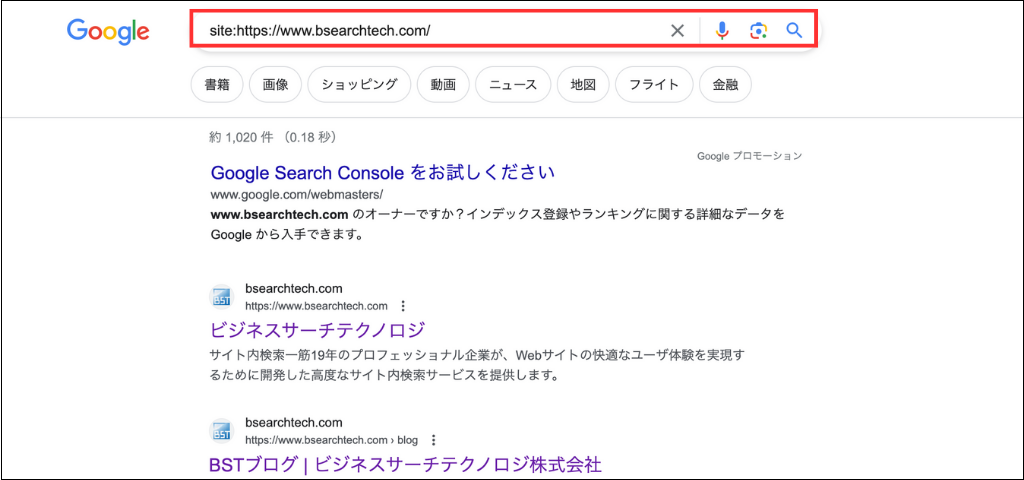Open the three-dot menu beside https://www.bsearchtech.com
Viewport: 1024px width, 480px height.
(x=403, y=306)
